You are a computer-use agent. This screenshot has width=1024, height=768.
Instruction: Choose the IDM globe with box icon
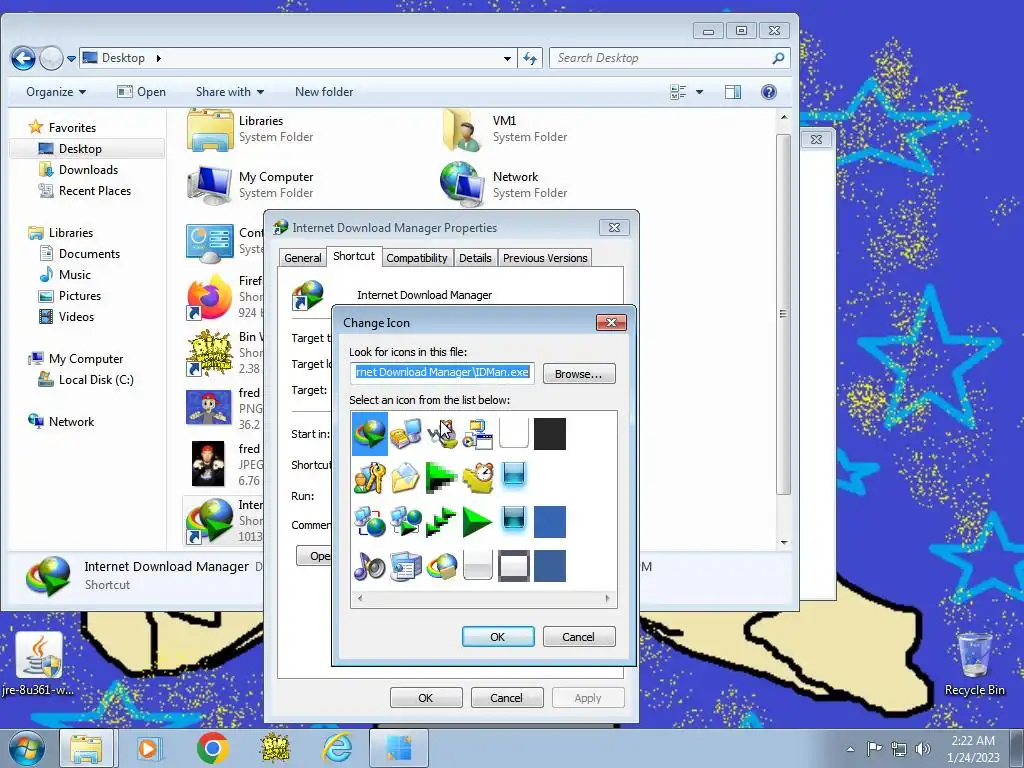click(x=441, y=566)
